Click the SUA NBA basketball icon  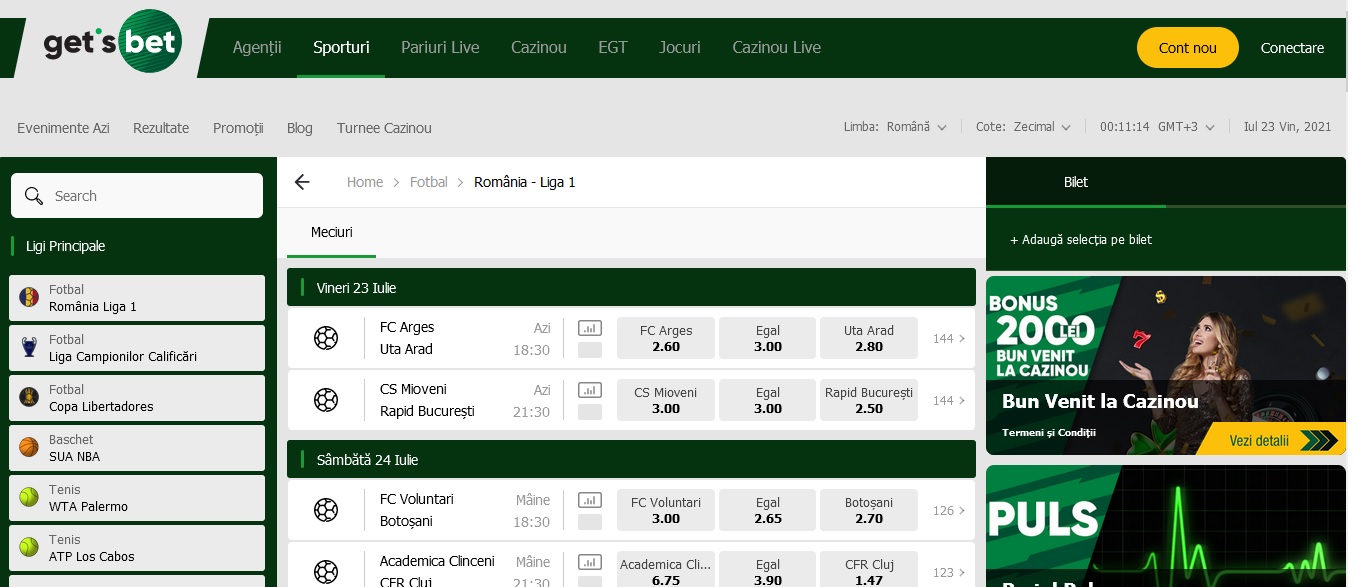point(29,447)
